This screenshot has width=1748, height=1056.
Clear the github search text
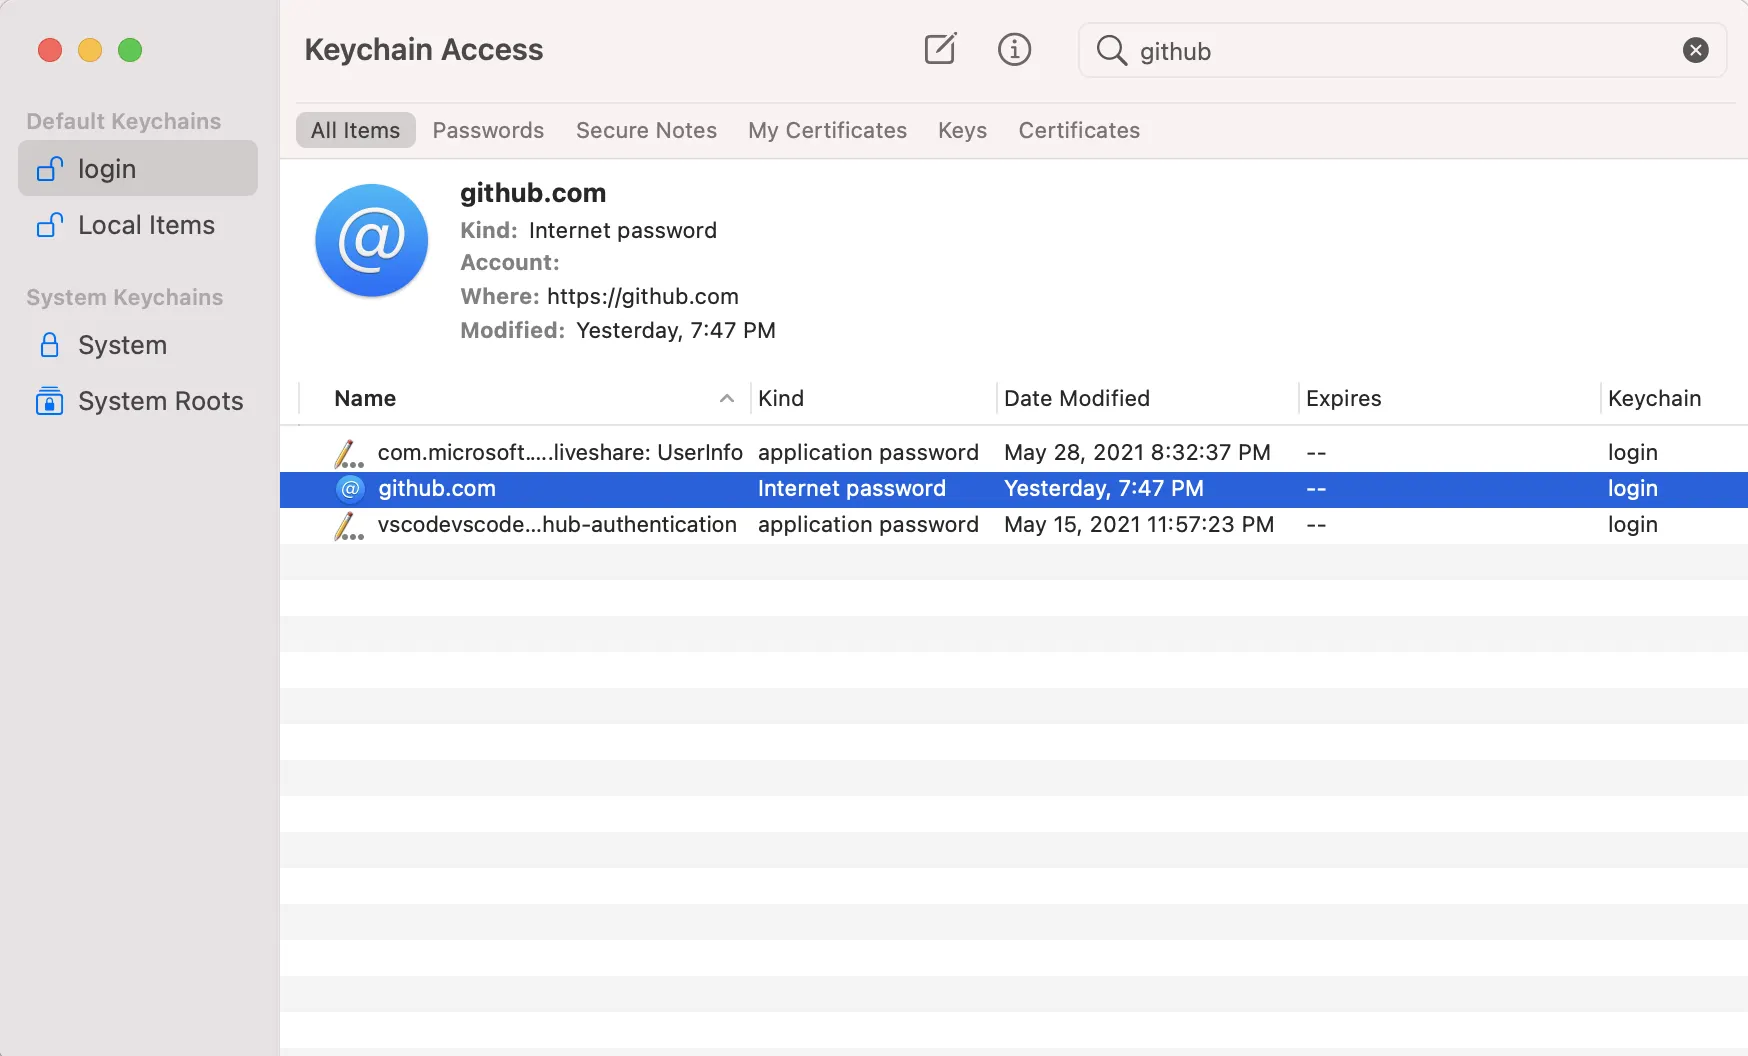[1695, 50]
